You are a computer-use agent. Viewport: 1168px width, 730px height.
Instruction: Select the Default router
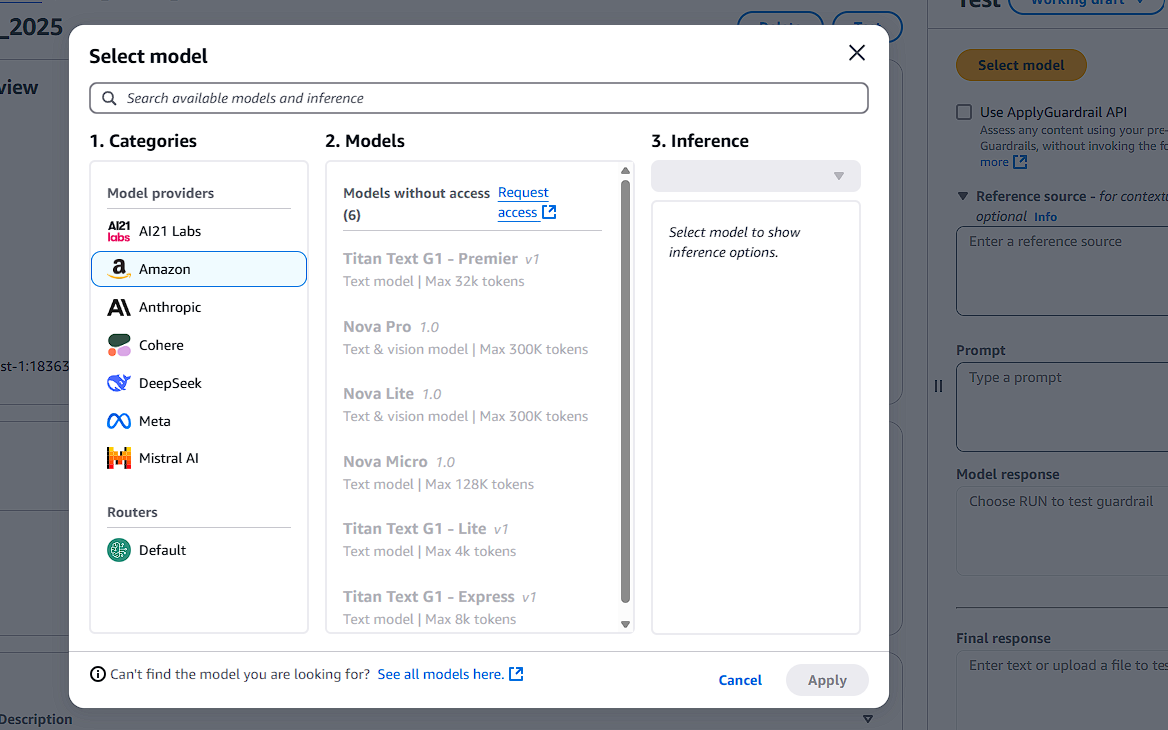coord(199,550)
